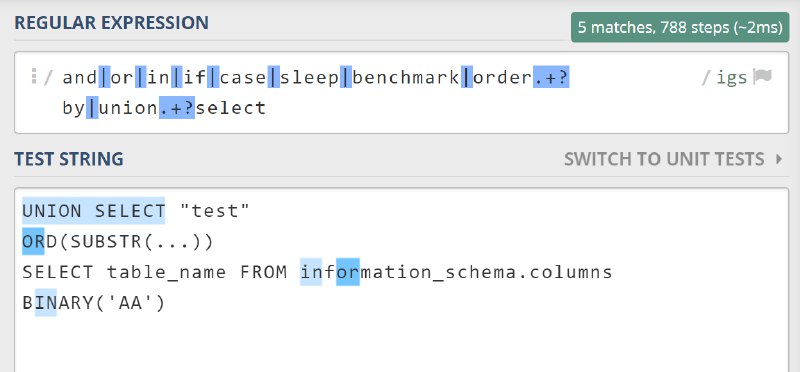
Task: Click the highlighted .+? quantifier after "union"
Action: 177,108
